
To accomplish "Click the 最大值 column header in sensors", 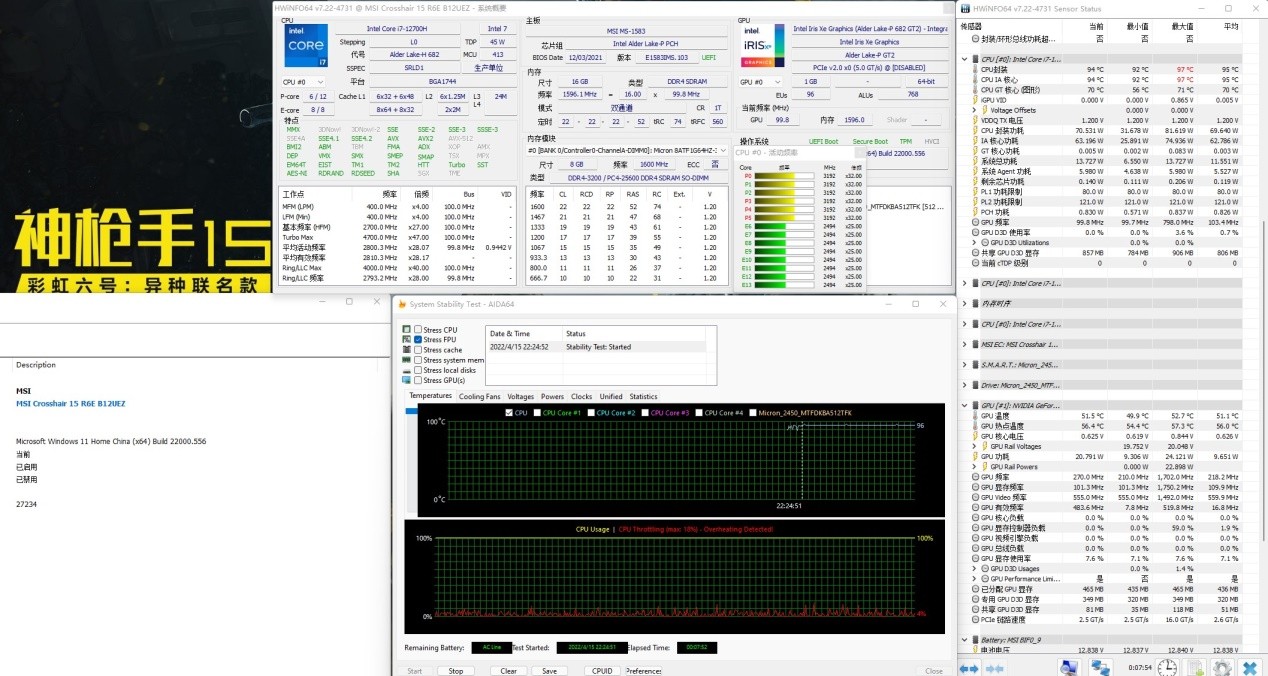I will 1181,26.
